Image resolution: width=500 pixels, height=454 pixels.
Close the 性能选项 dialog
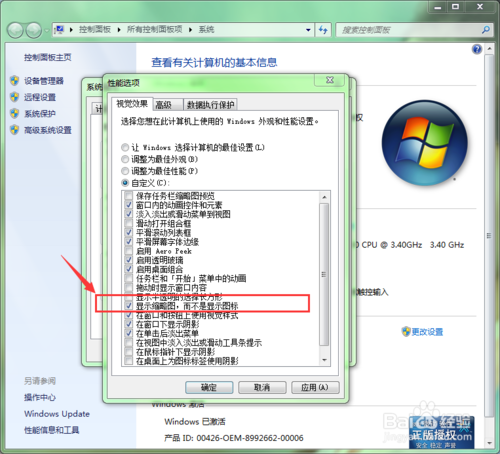pos(330,80)
